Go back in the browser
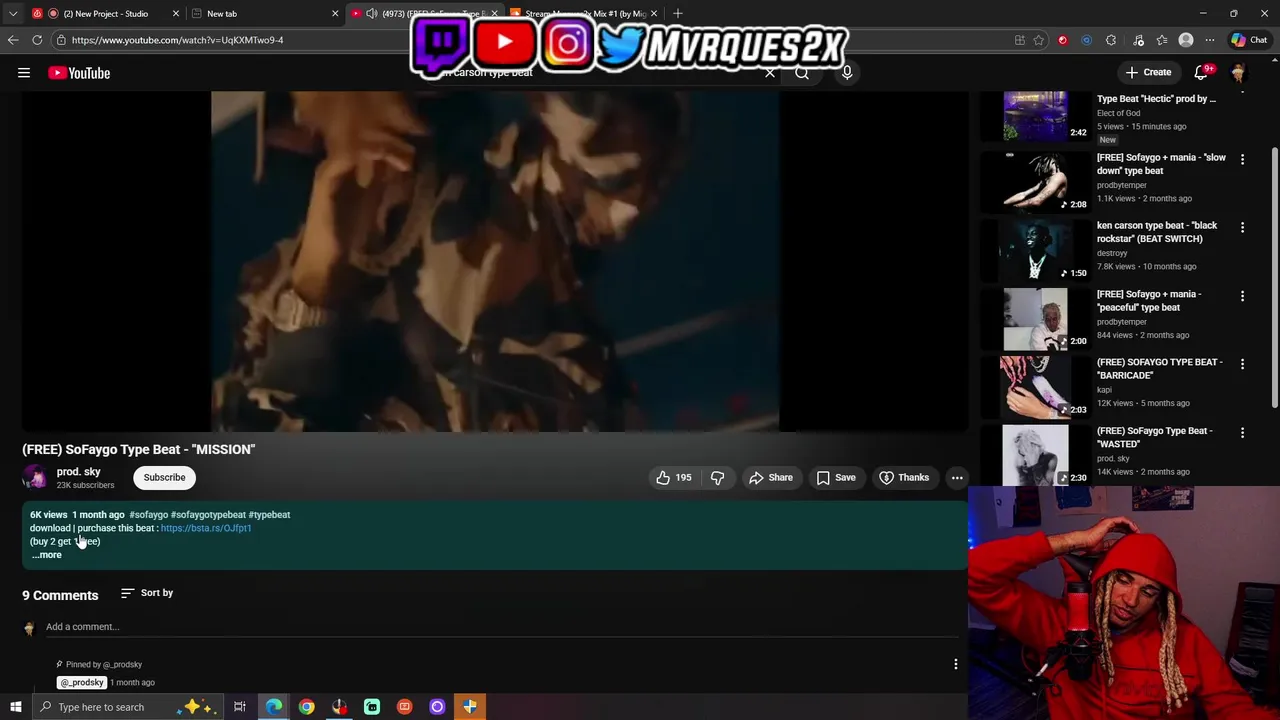Image resolution: width=1280 pixels, height=720 pixels. click(x=13, y=40)
